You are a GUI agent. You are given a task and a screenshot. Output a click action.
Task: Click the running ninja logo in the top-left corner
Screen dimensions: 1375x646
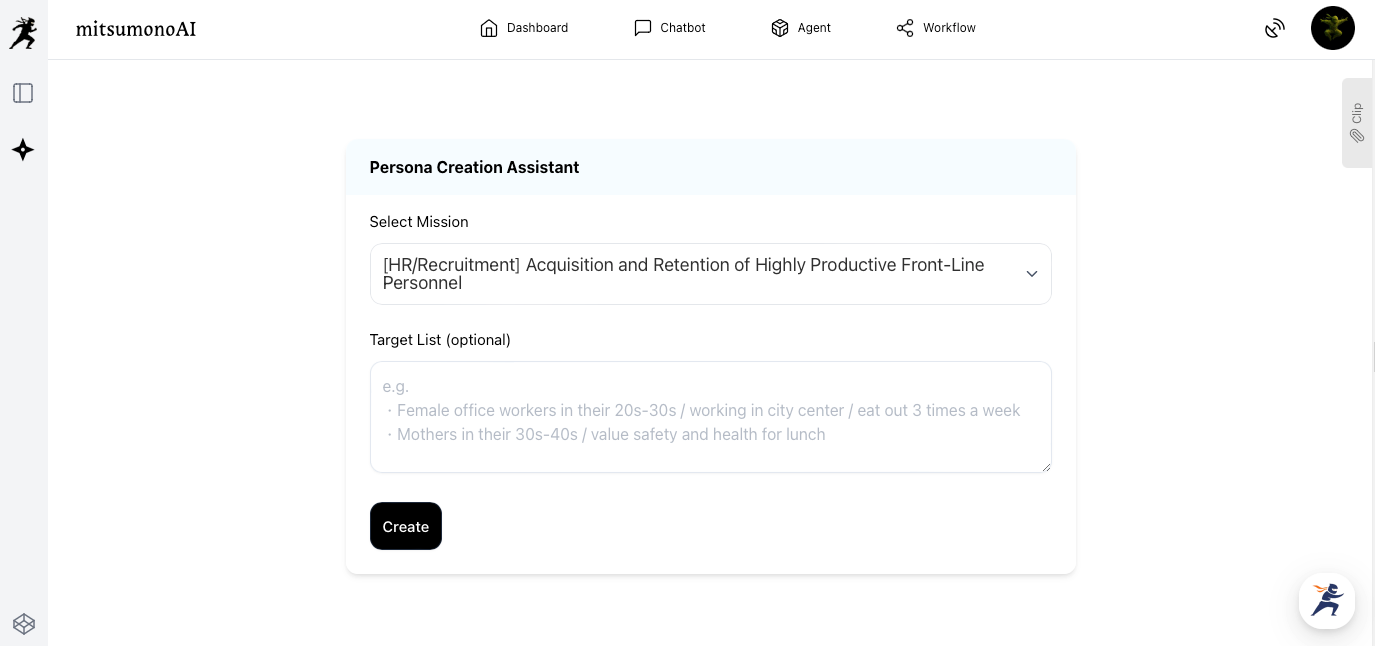click(x=23, y=32)
